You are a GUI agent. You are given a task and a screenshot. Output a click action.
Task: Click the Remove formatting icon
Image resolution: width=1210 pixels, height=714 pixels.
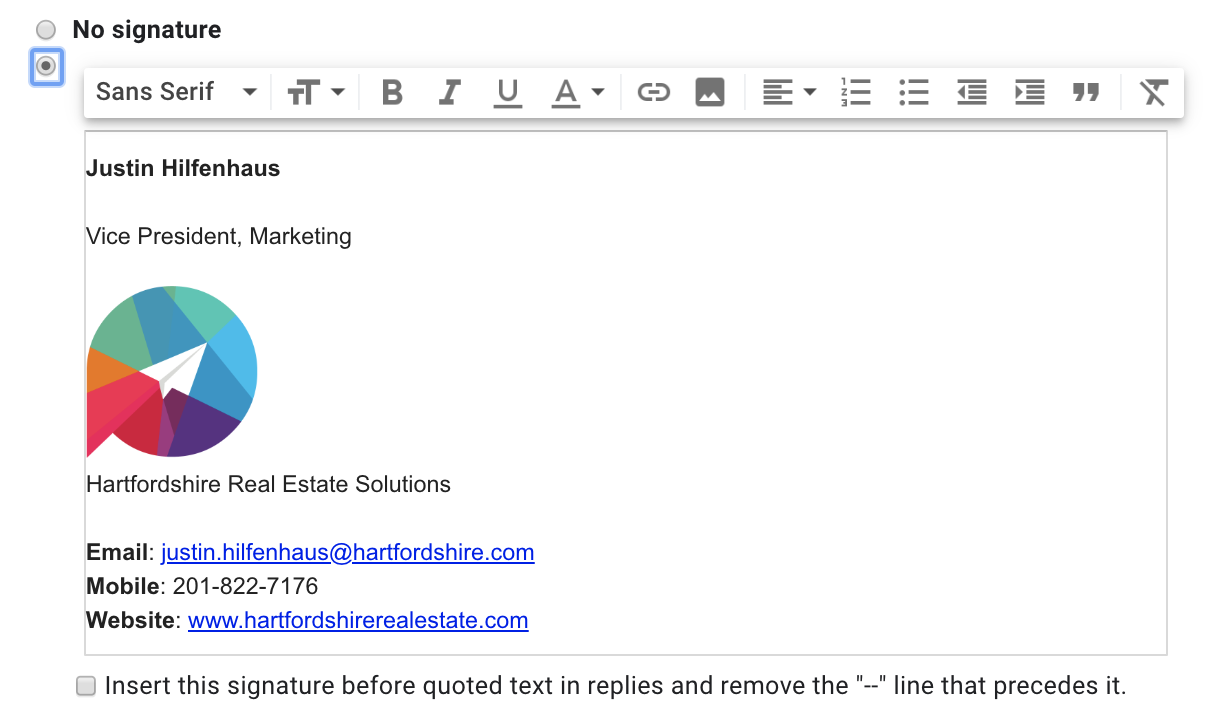1153,91
